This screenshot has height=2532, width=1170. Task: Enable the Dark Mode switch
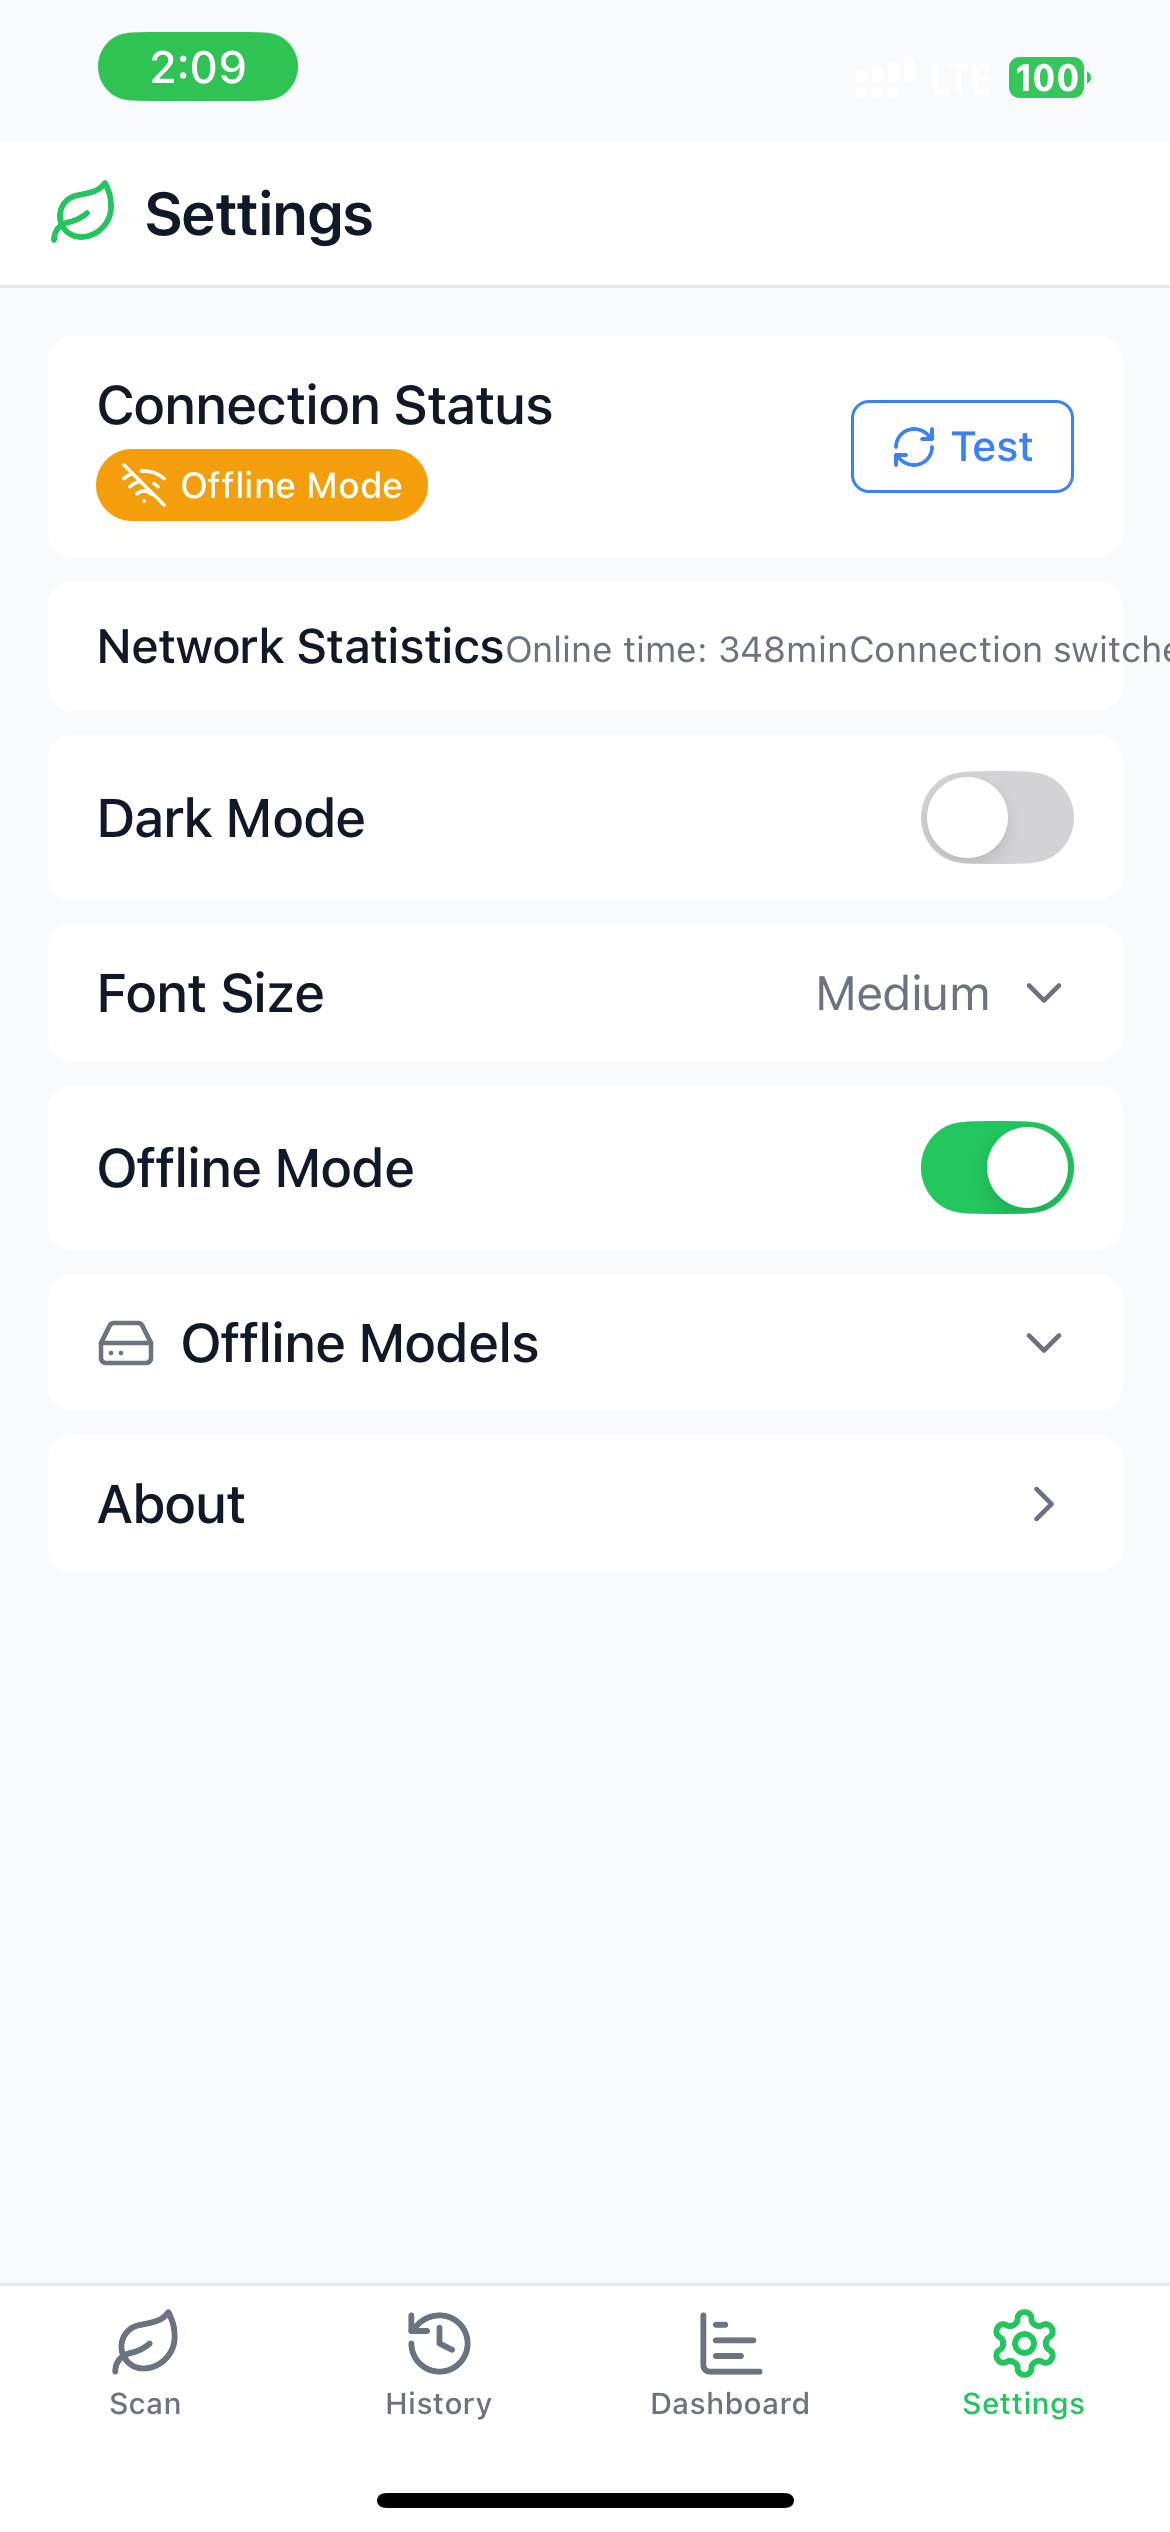pos(997,818)
